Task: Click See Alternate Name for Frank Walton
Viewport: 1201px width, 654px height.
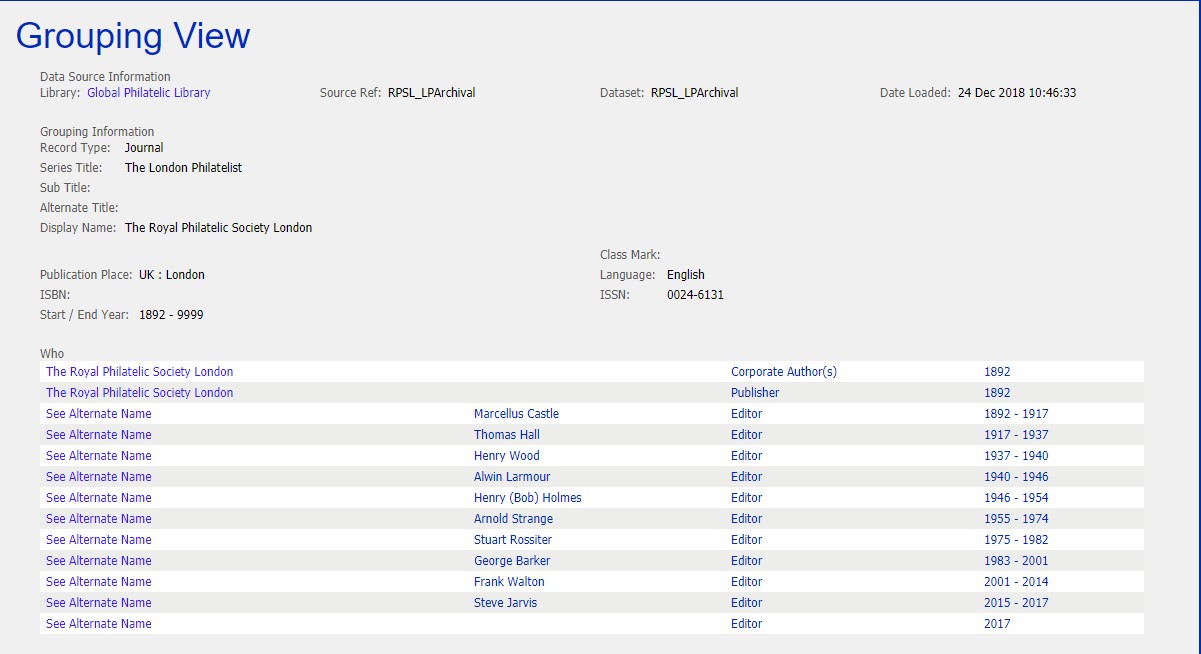Action: click(x=99, y=582)
